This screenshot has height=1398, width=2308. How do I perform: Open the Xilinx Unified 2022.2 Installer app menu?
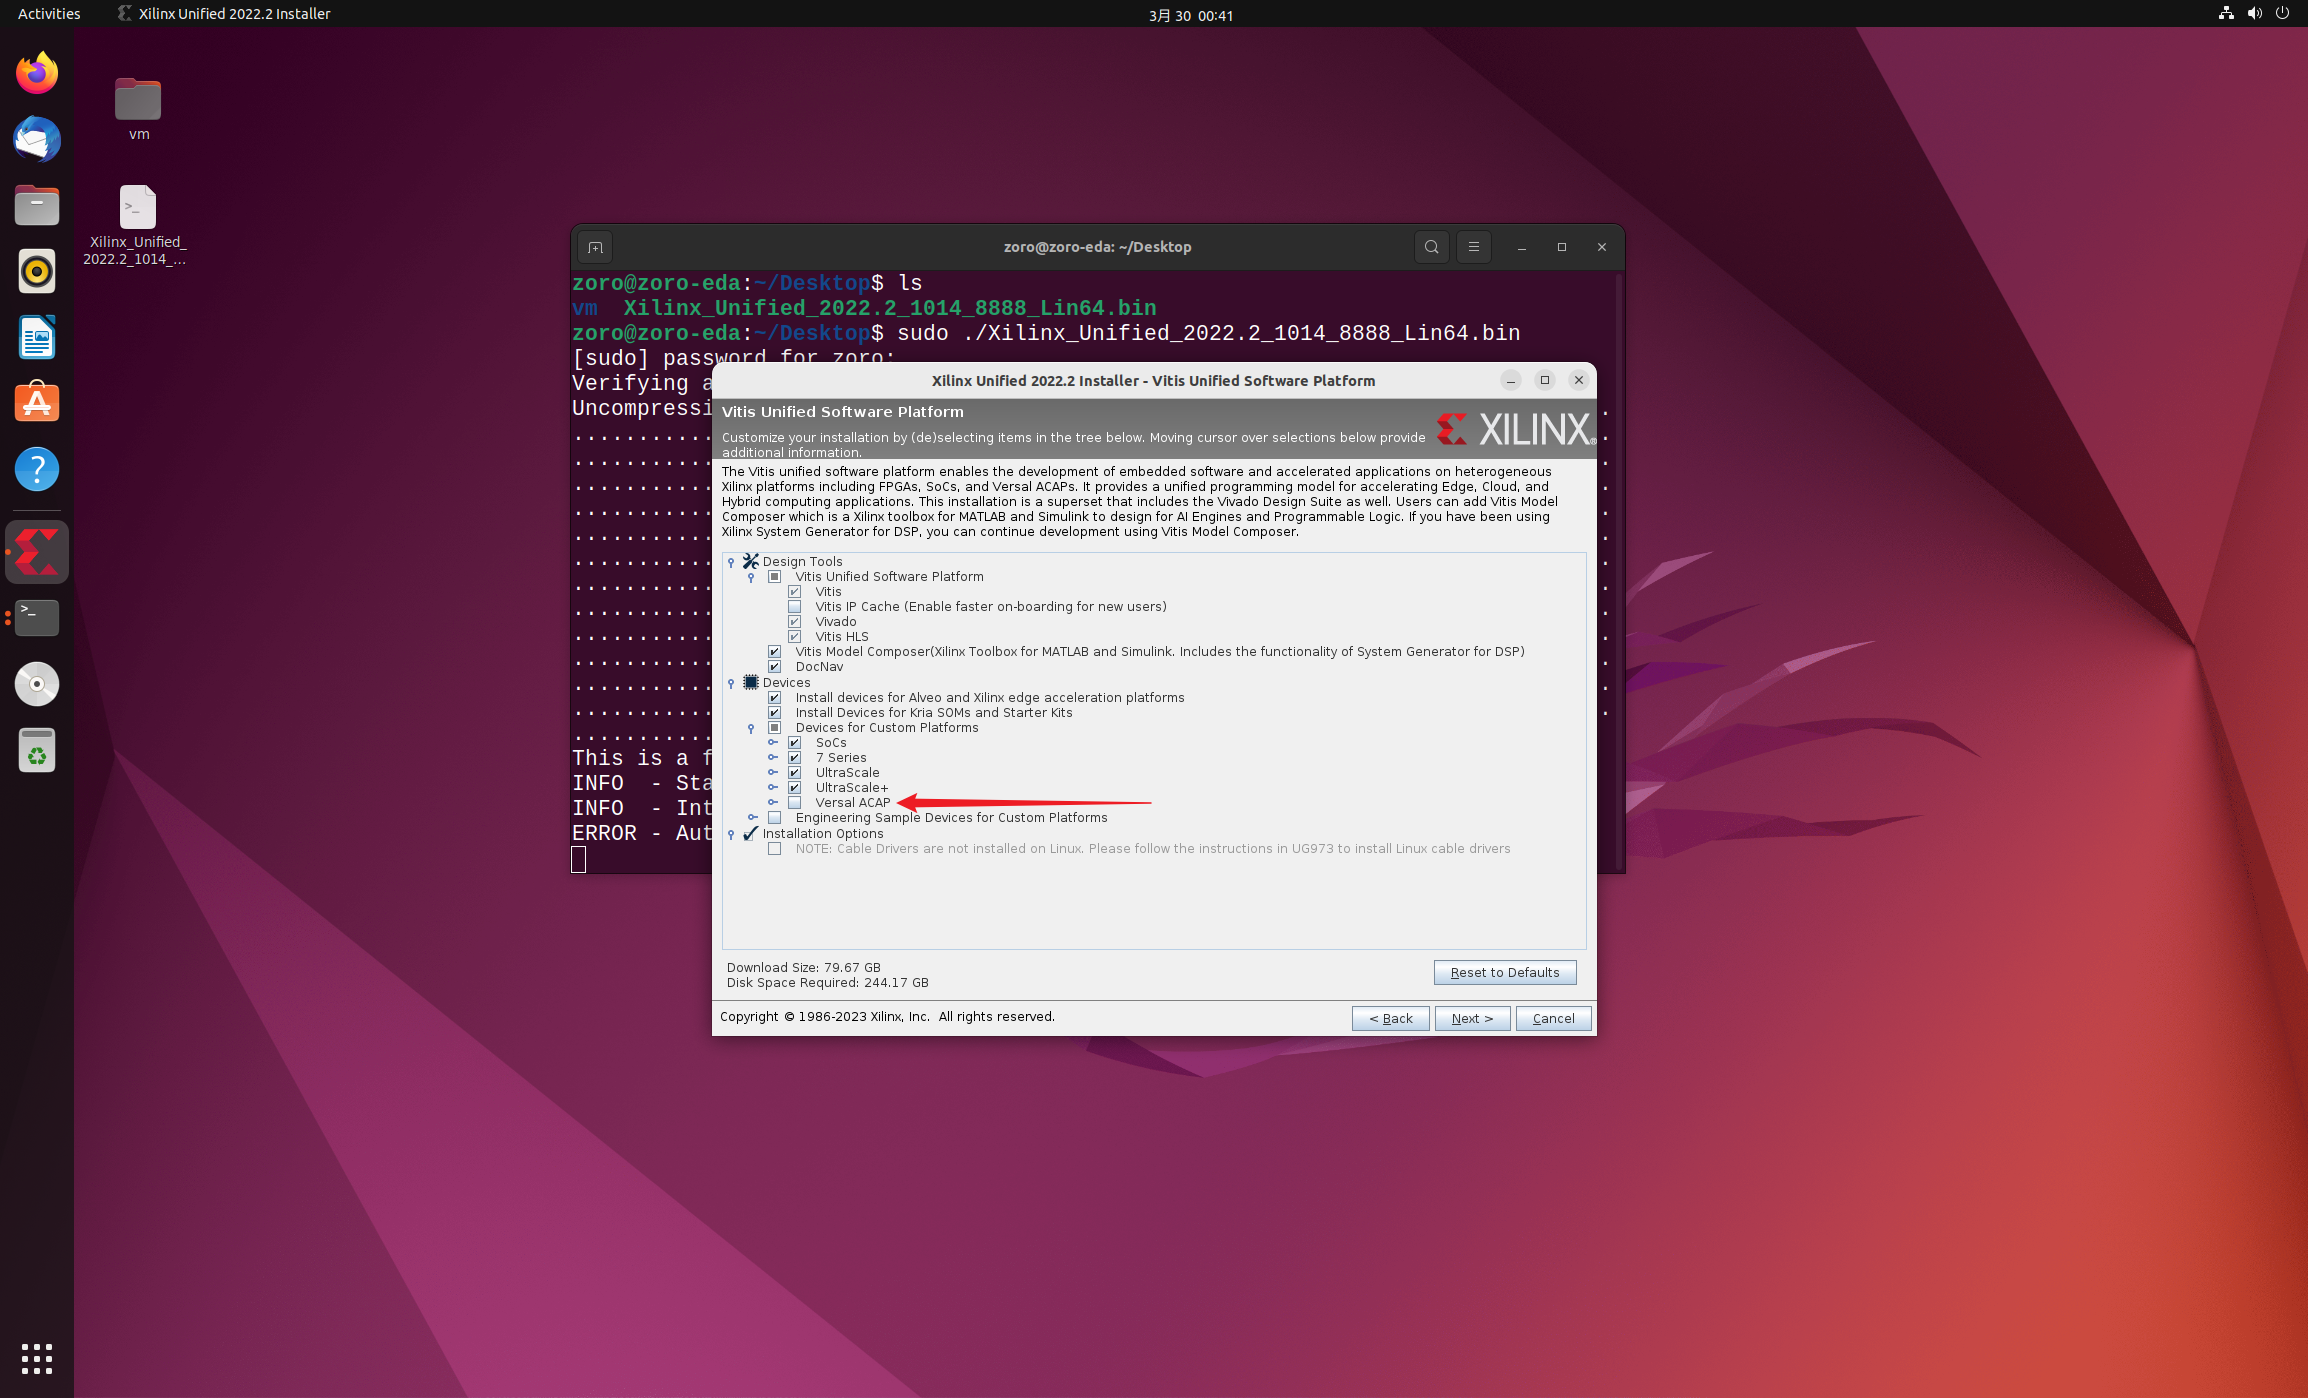pos(224,14)
